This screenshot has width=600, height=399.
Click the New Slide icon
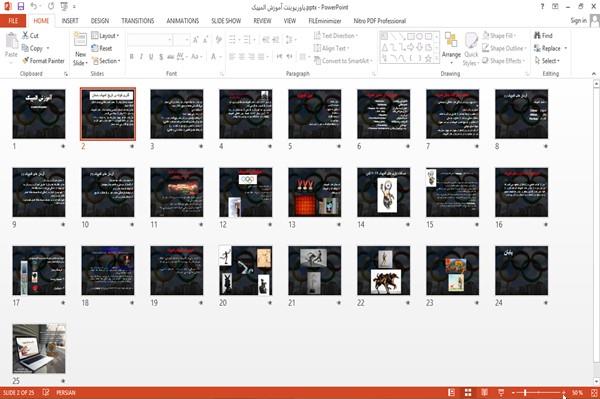coord(80,40)
